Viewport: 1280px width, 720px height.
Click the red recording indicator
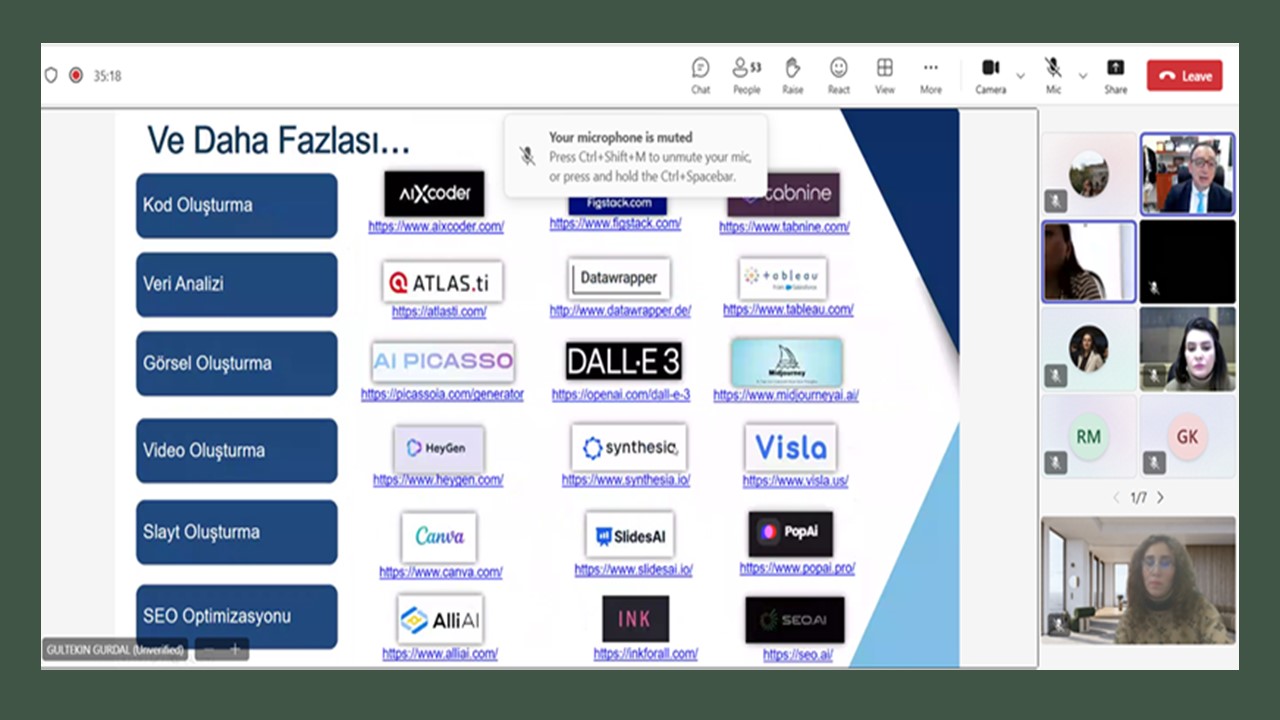tap(76, 75)
